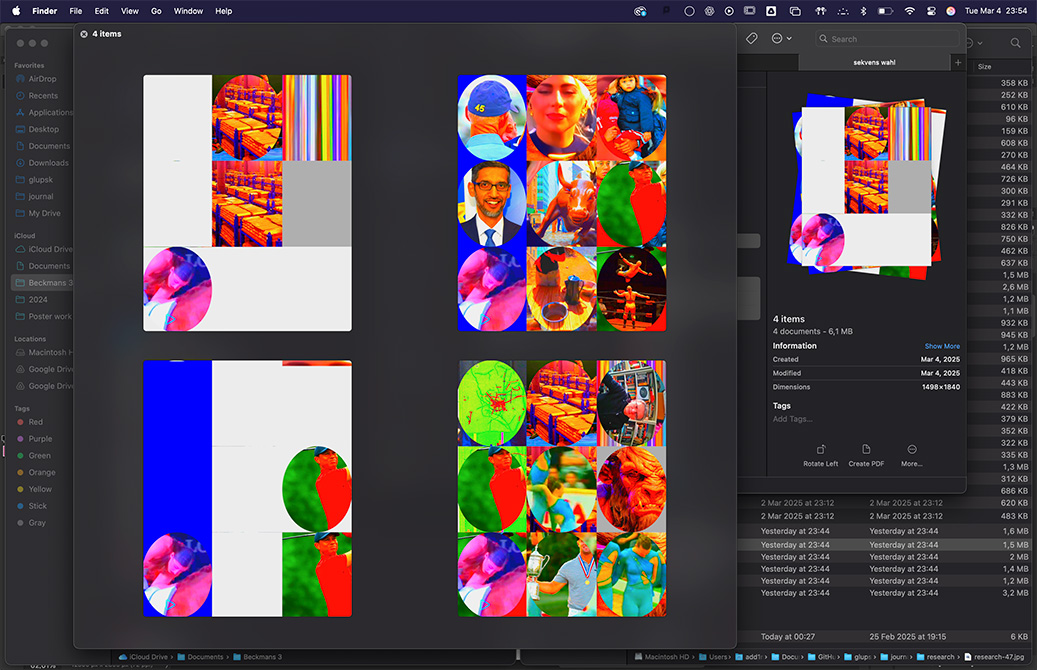Screen dimensions: 1037x670
Task: Open Control Center from the menu bar
Action: 930,11
